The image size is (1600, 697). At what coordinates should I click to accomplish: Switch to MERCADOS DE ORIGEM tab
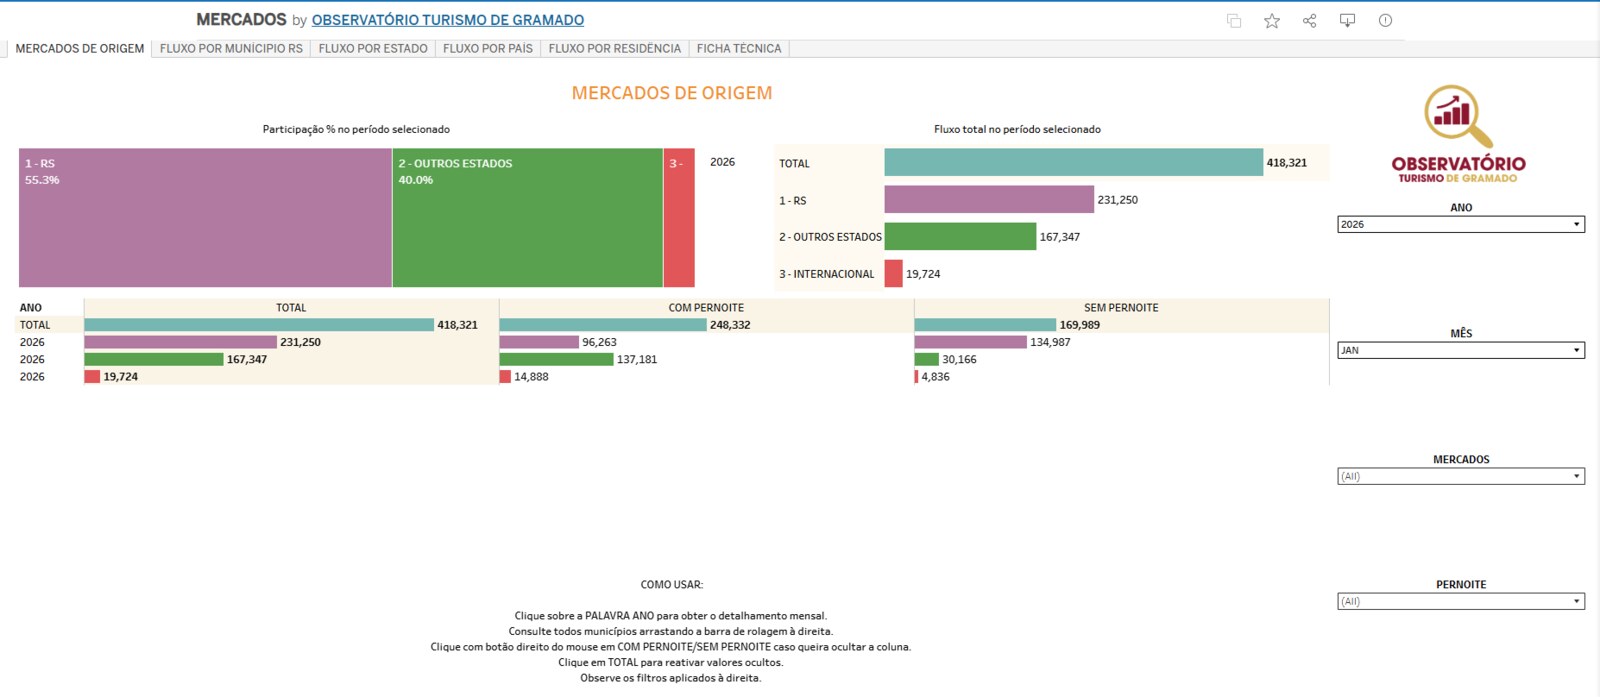coord(80,48)
